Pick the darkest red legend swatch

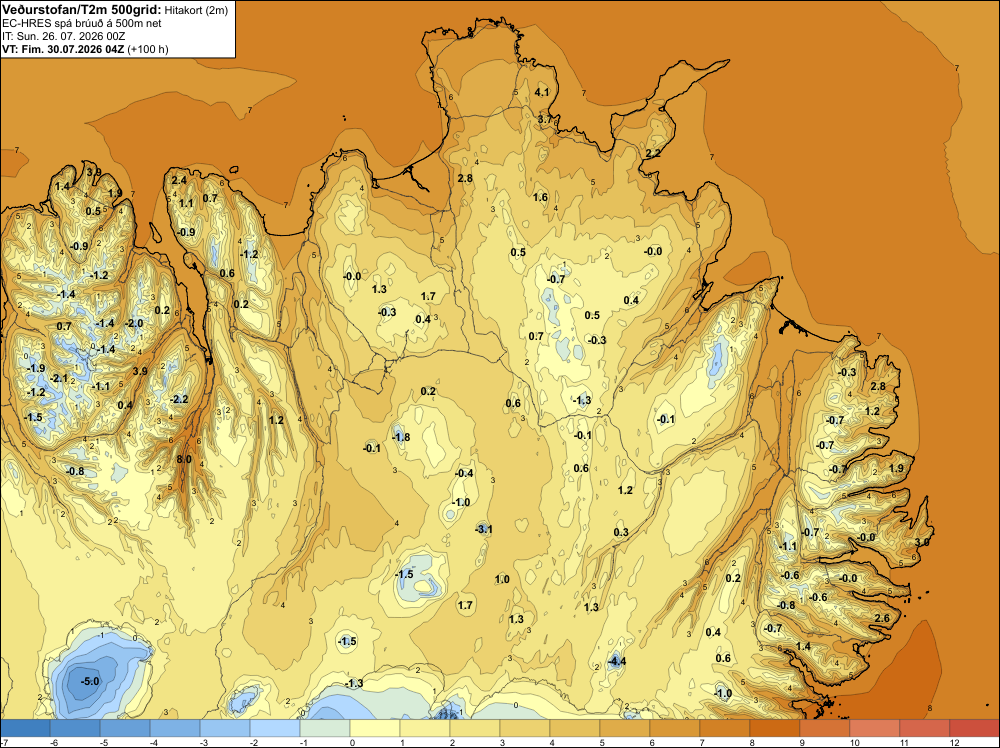point(974,728)
